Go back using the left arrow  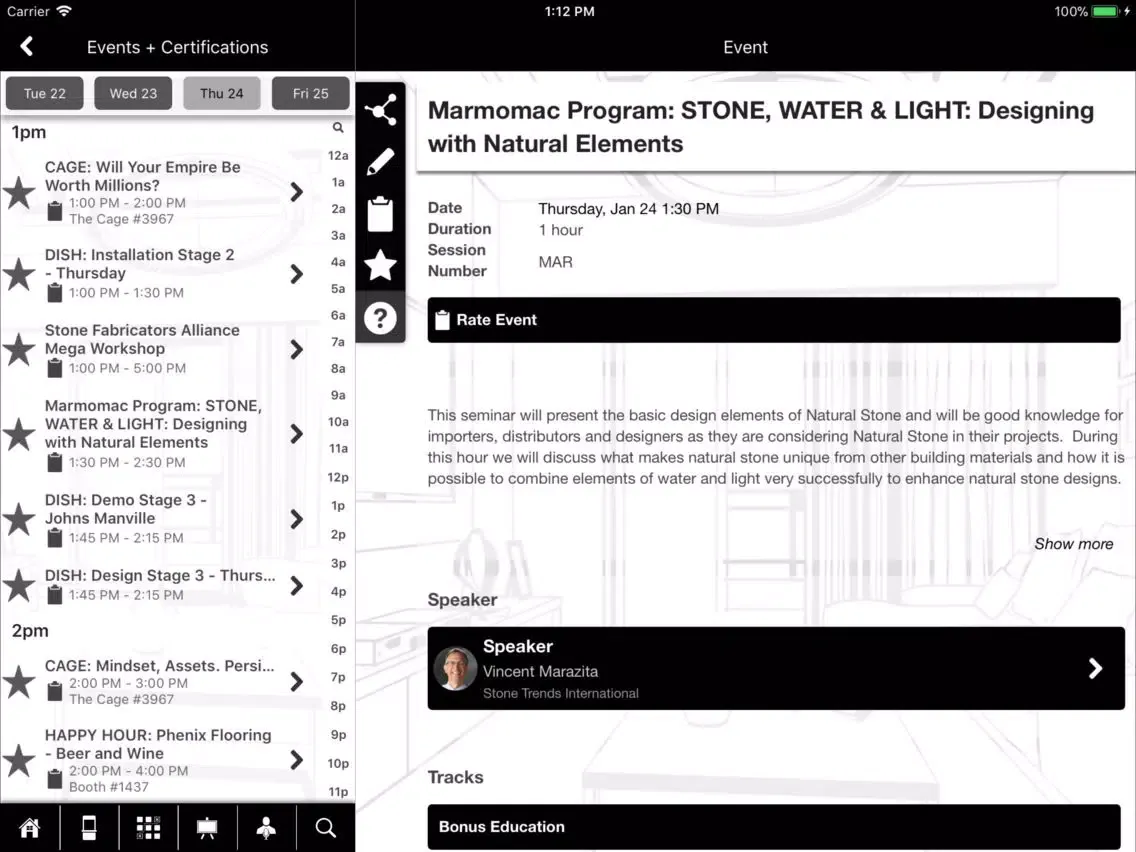pos(27,46)
